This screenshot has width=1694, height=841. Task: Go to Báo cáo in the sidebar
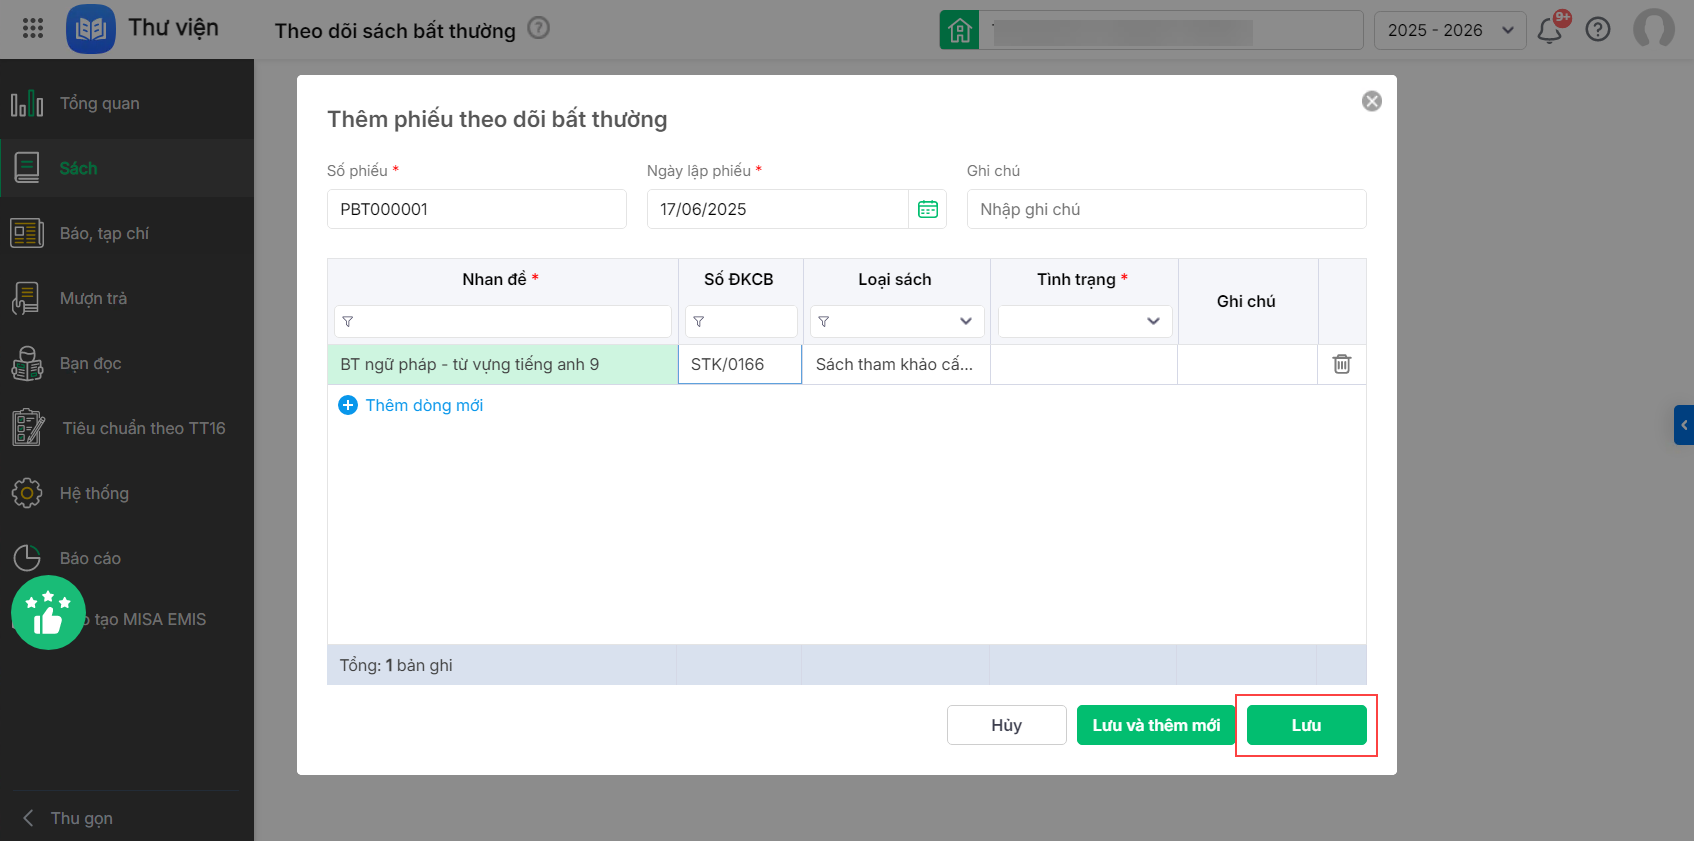90,558
